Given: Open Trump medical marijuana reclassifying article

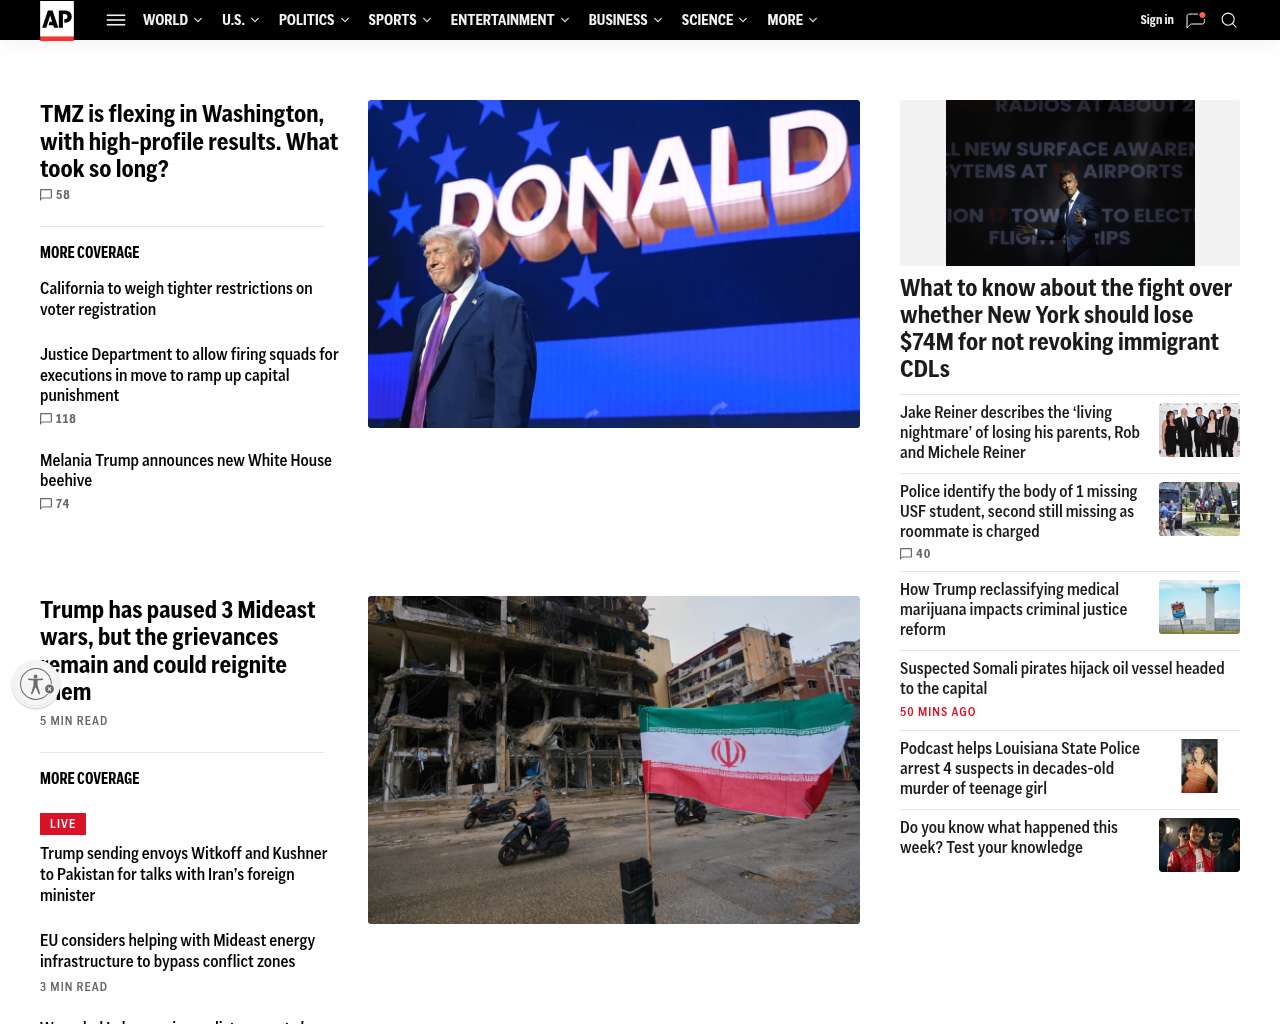Looking at the screenshot, I should (x=1014, y=609).
